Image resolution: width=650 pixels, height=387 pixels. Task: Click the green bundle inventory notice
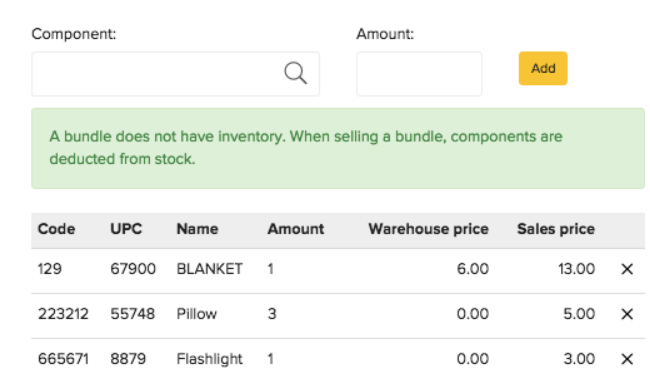click(x=338, y=148)
